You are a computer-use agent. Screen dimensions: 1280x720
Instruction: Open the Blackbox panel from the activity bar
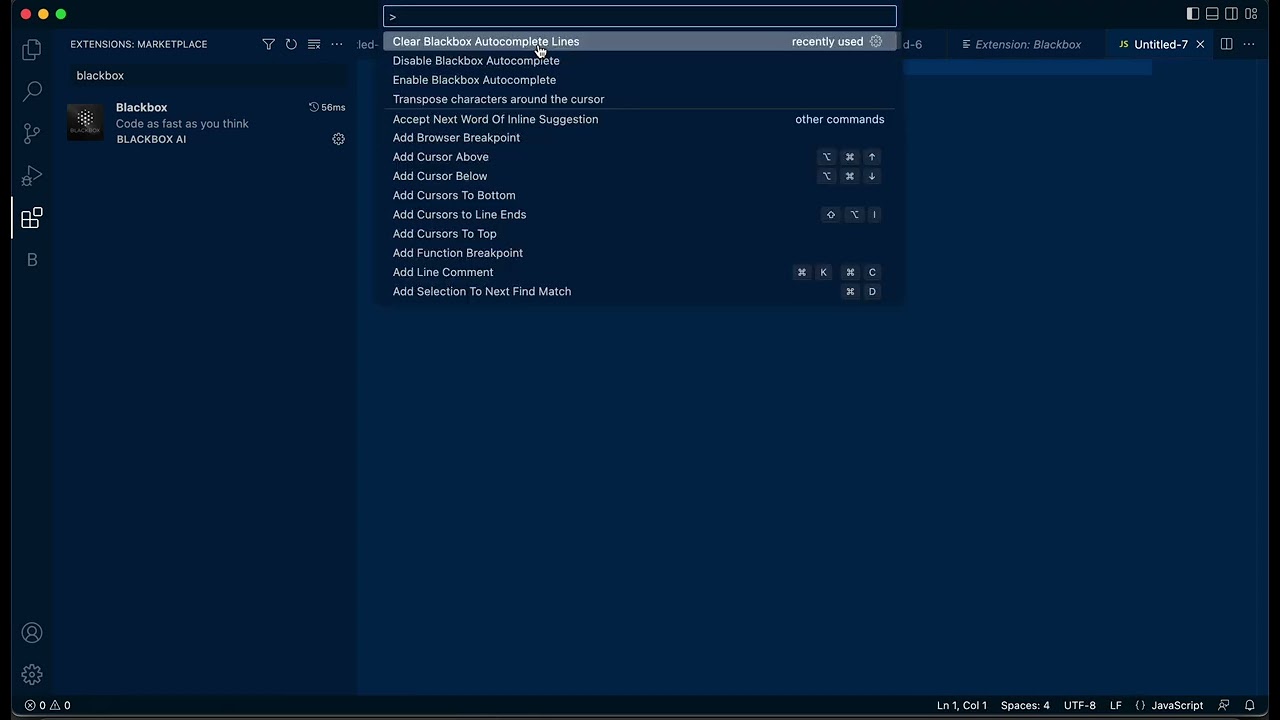[32, 260]
